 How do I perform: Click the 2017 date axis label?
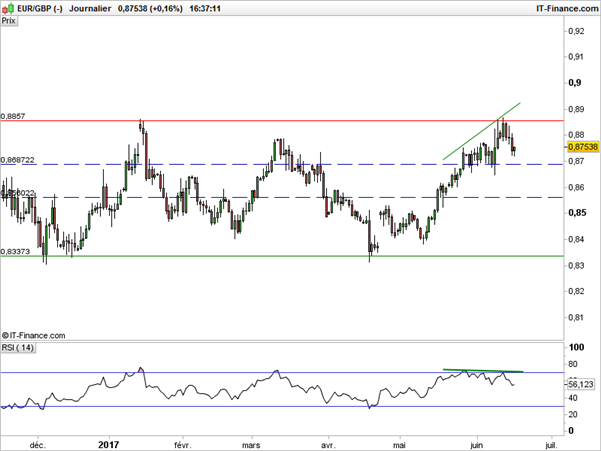108,445
